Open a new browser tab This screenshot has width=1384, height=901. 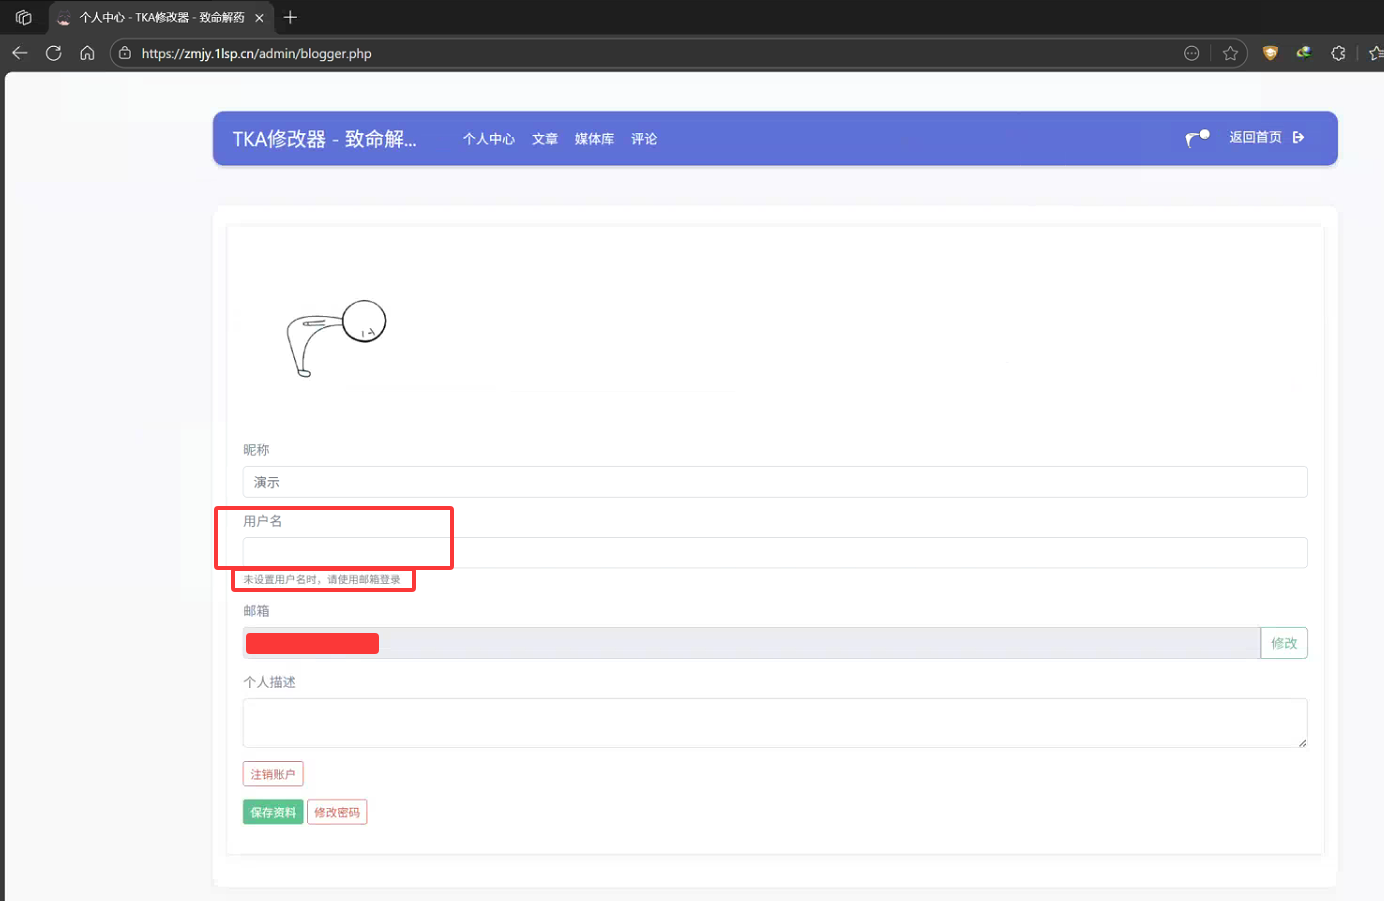[291, 17]
